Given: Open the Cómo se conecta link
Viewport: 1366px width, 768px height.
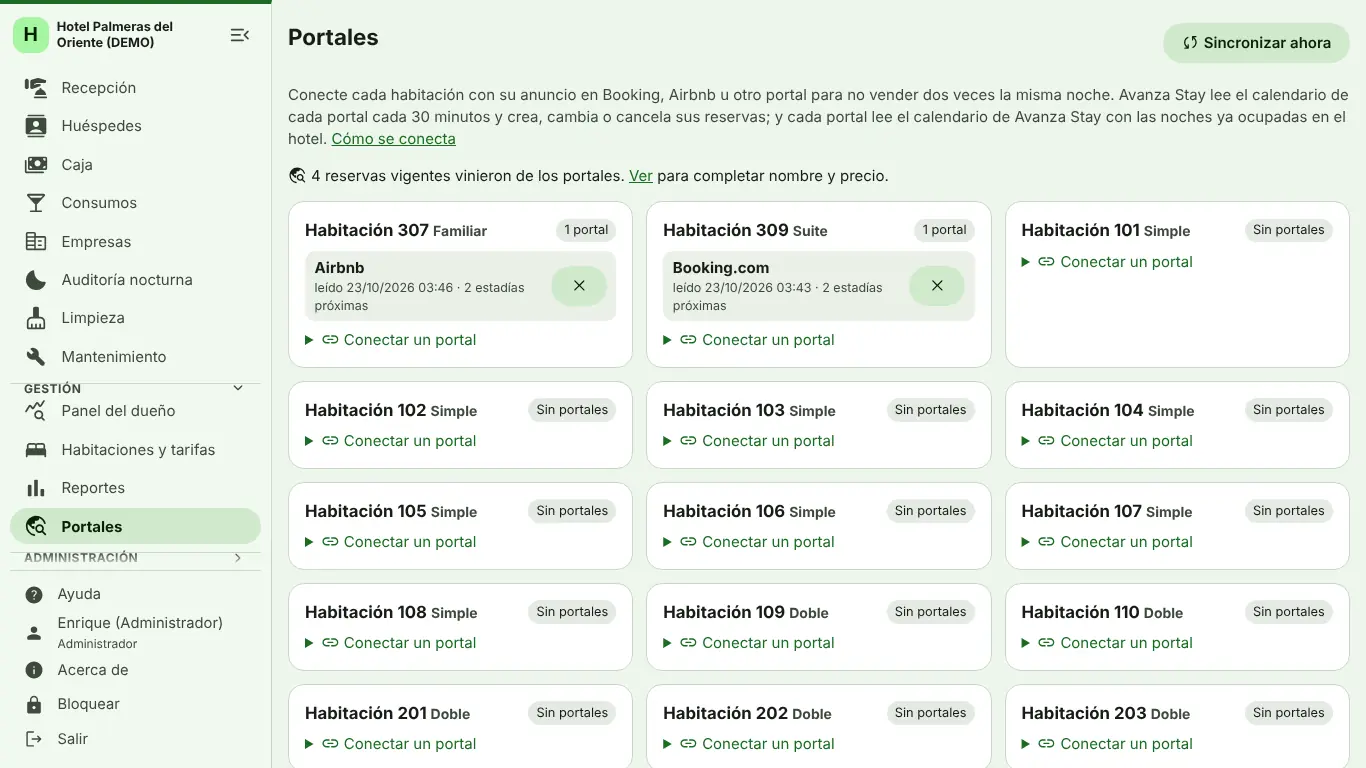Looking at the screenshot, I should (393, 139).
